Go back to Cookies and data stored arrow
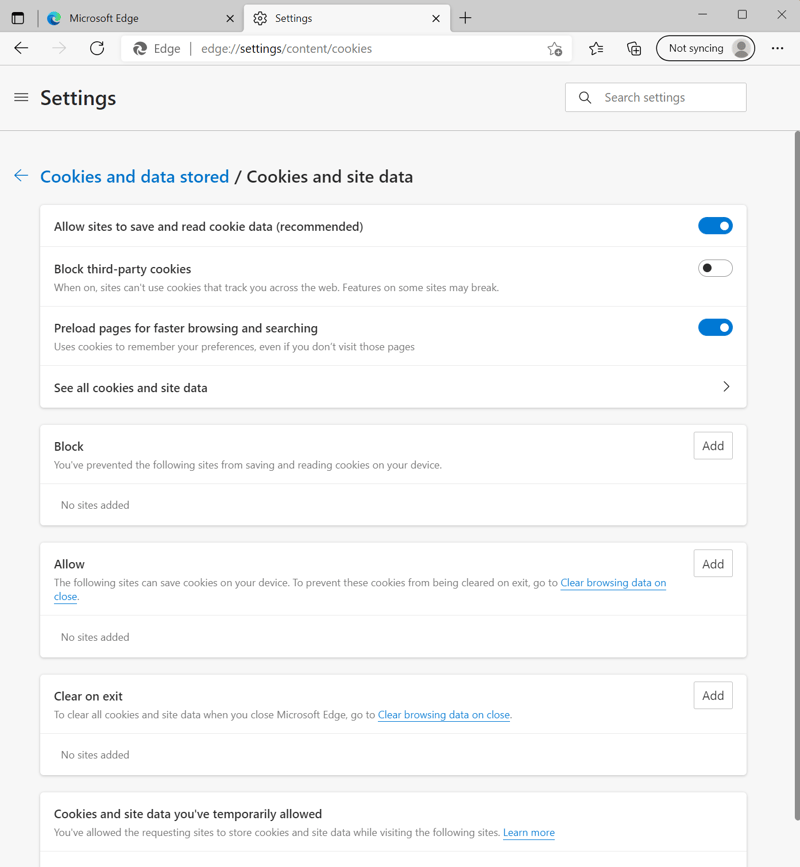This screenshot has height=867, width=800. (21, 176)
